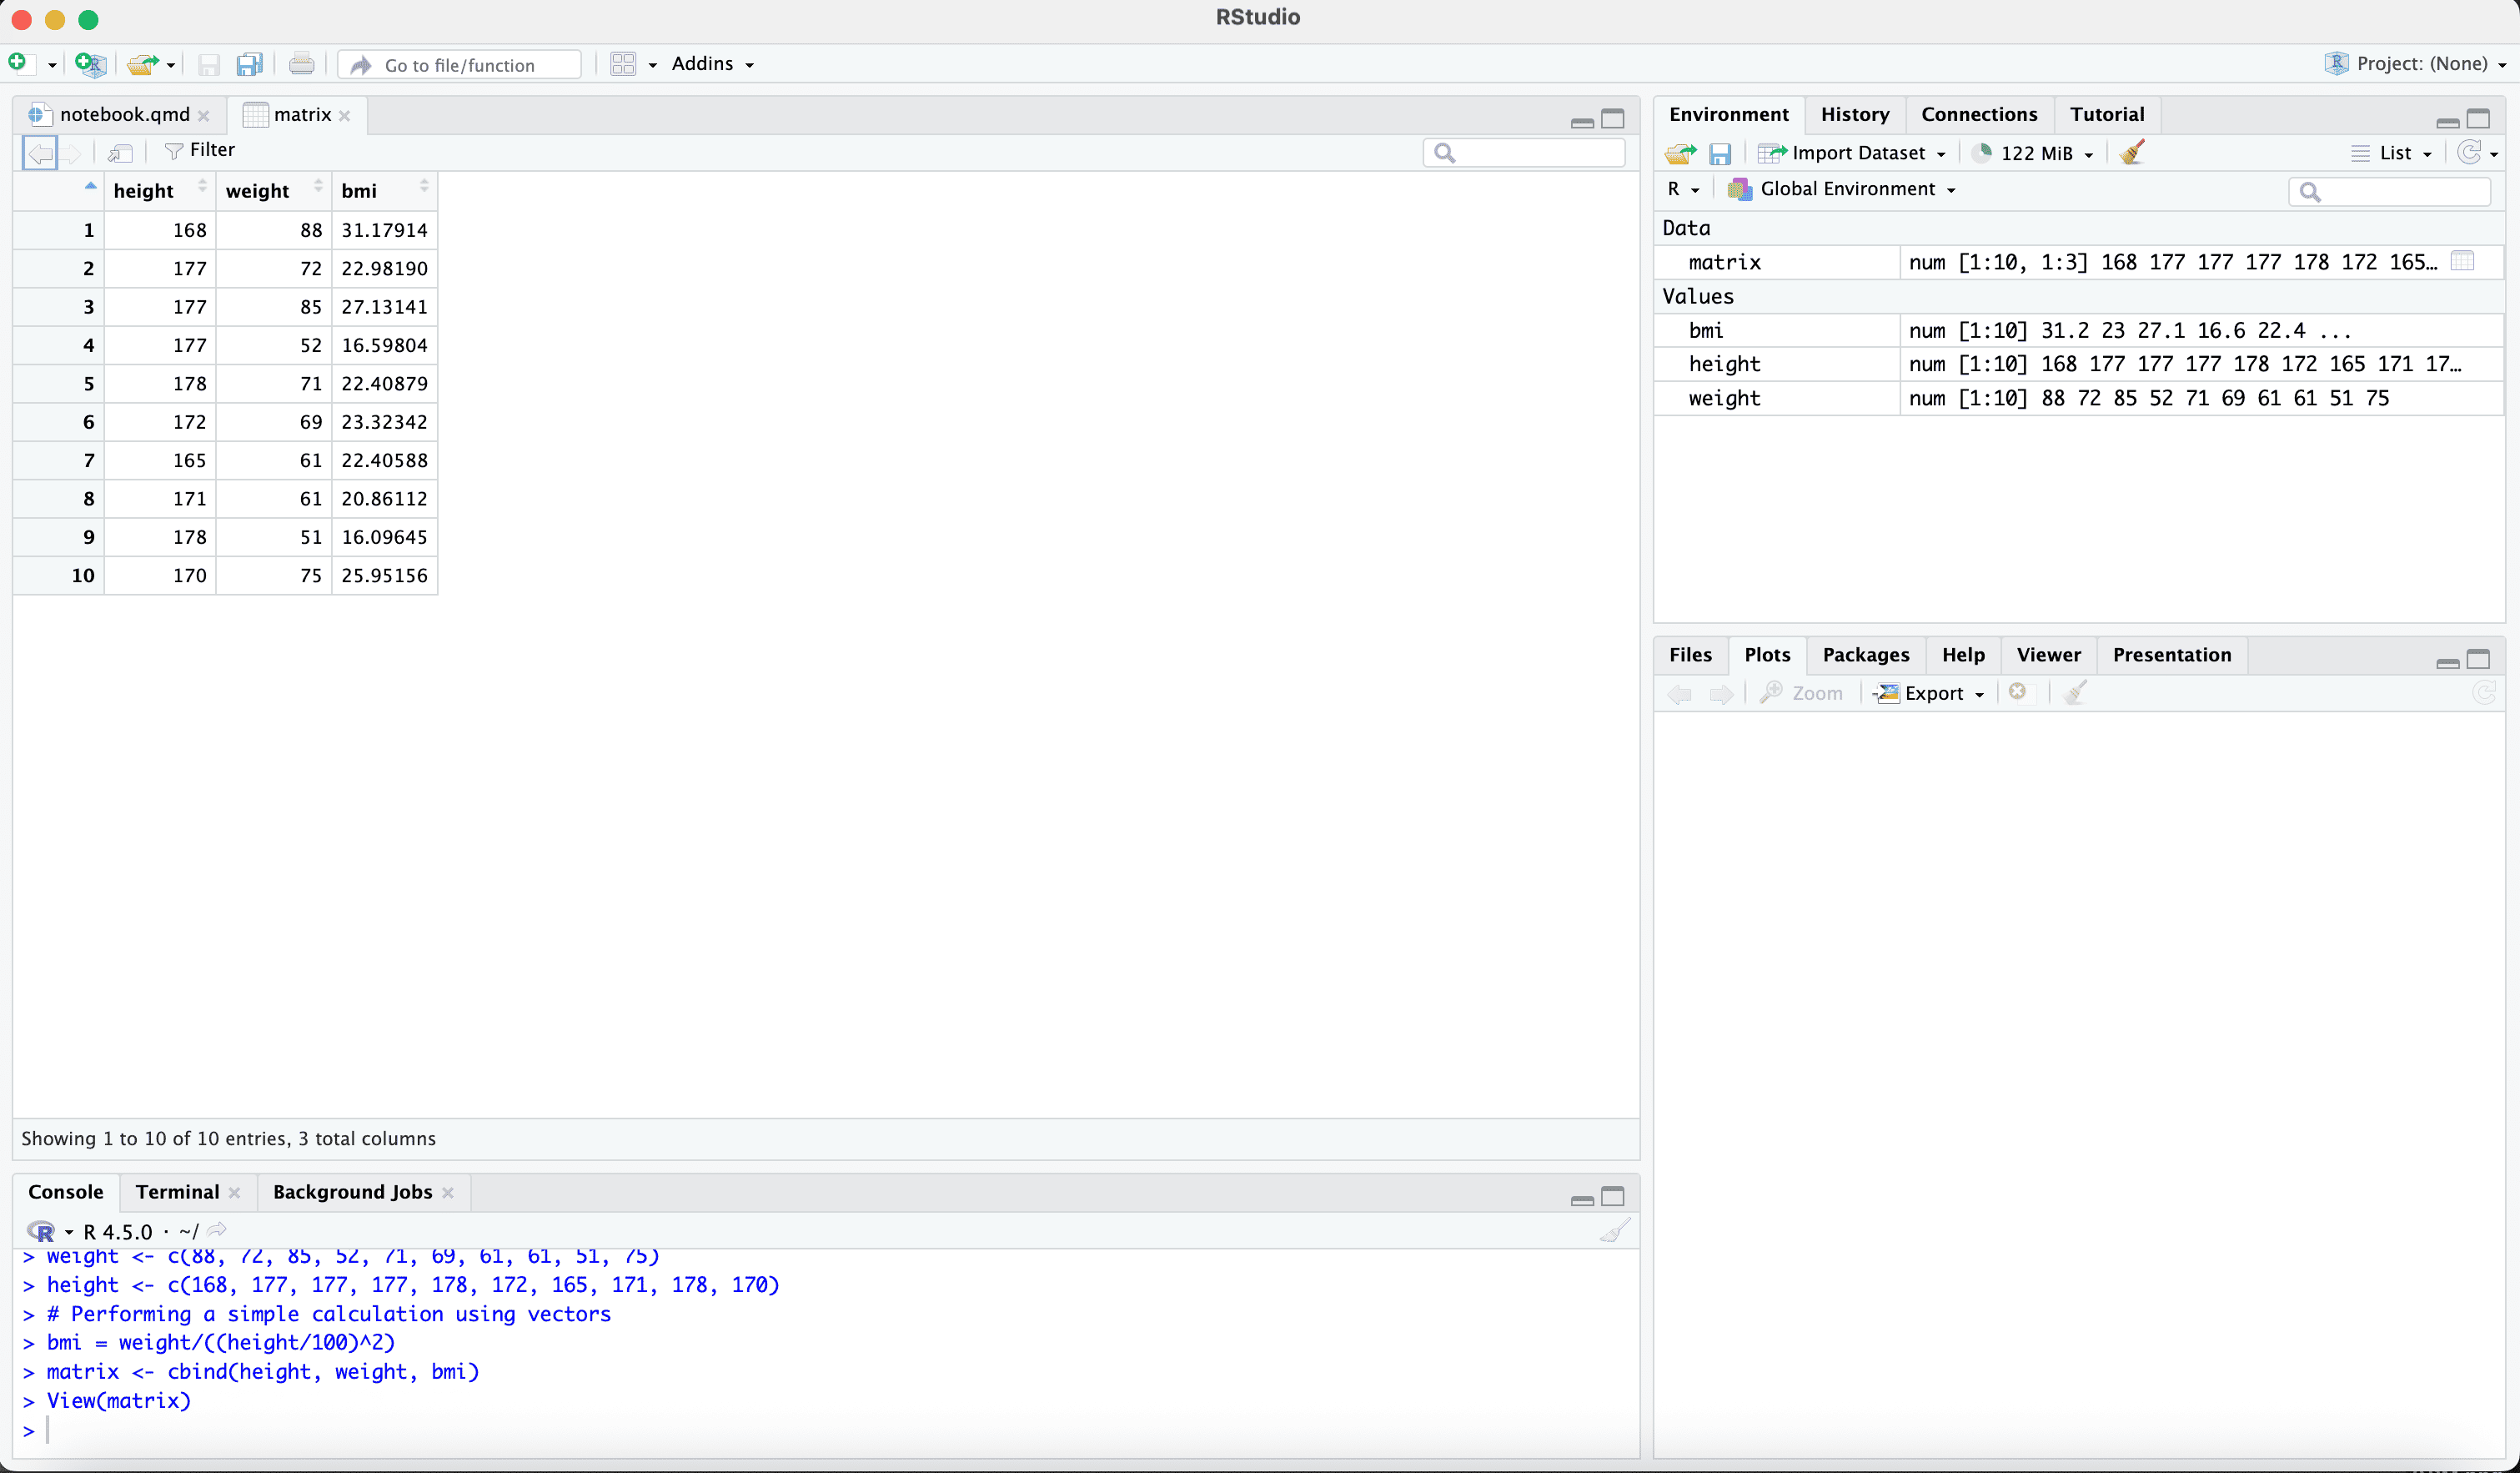This screenshot has width=2520, height=1473.
Task: Click the new file plus icon
Action: click(18, 63)
